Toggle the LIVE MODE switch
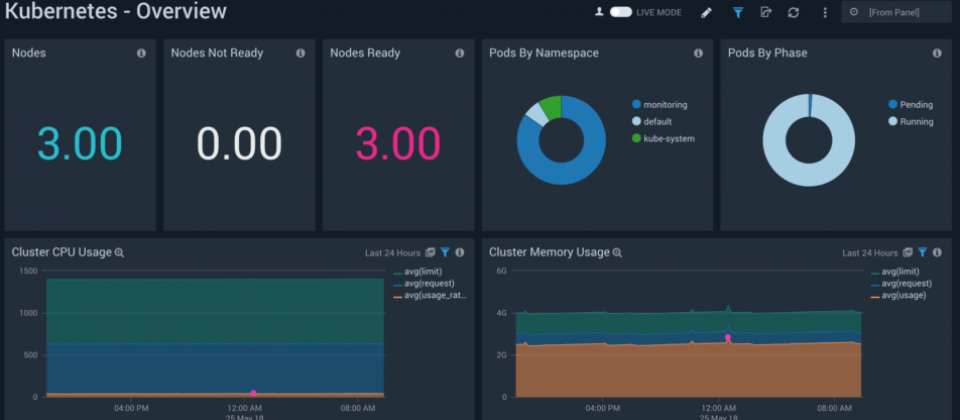960x420 pixels. 620,12
